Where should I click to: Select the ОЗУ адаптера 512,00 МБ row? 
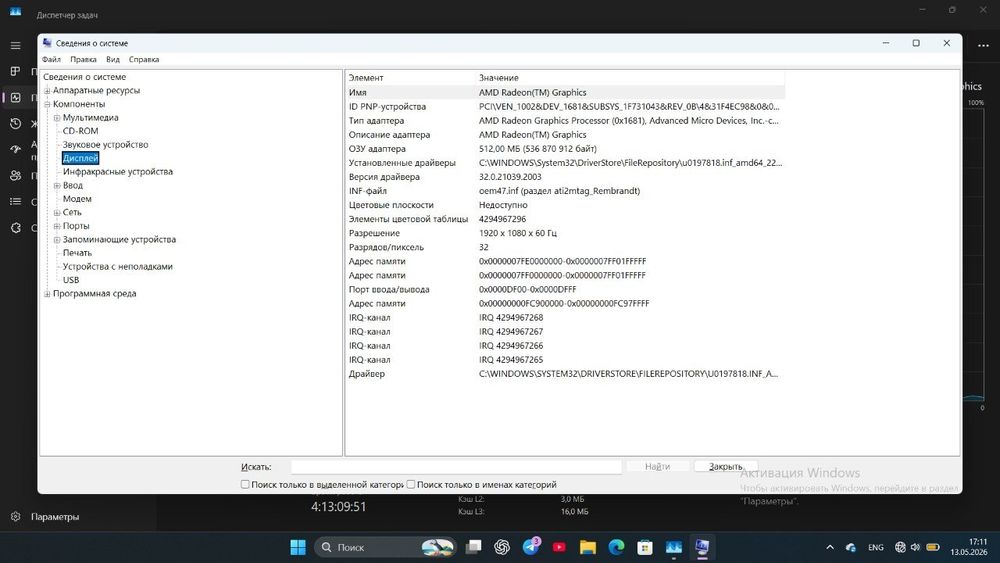point(566,149)
